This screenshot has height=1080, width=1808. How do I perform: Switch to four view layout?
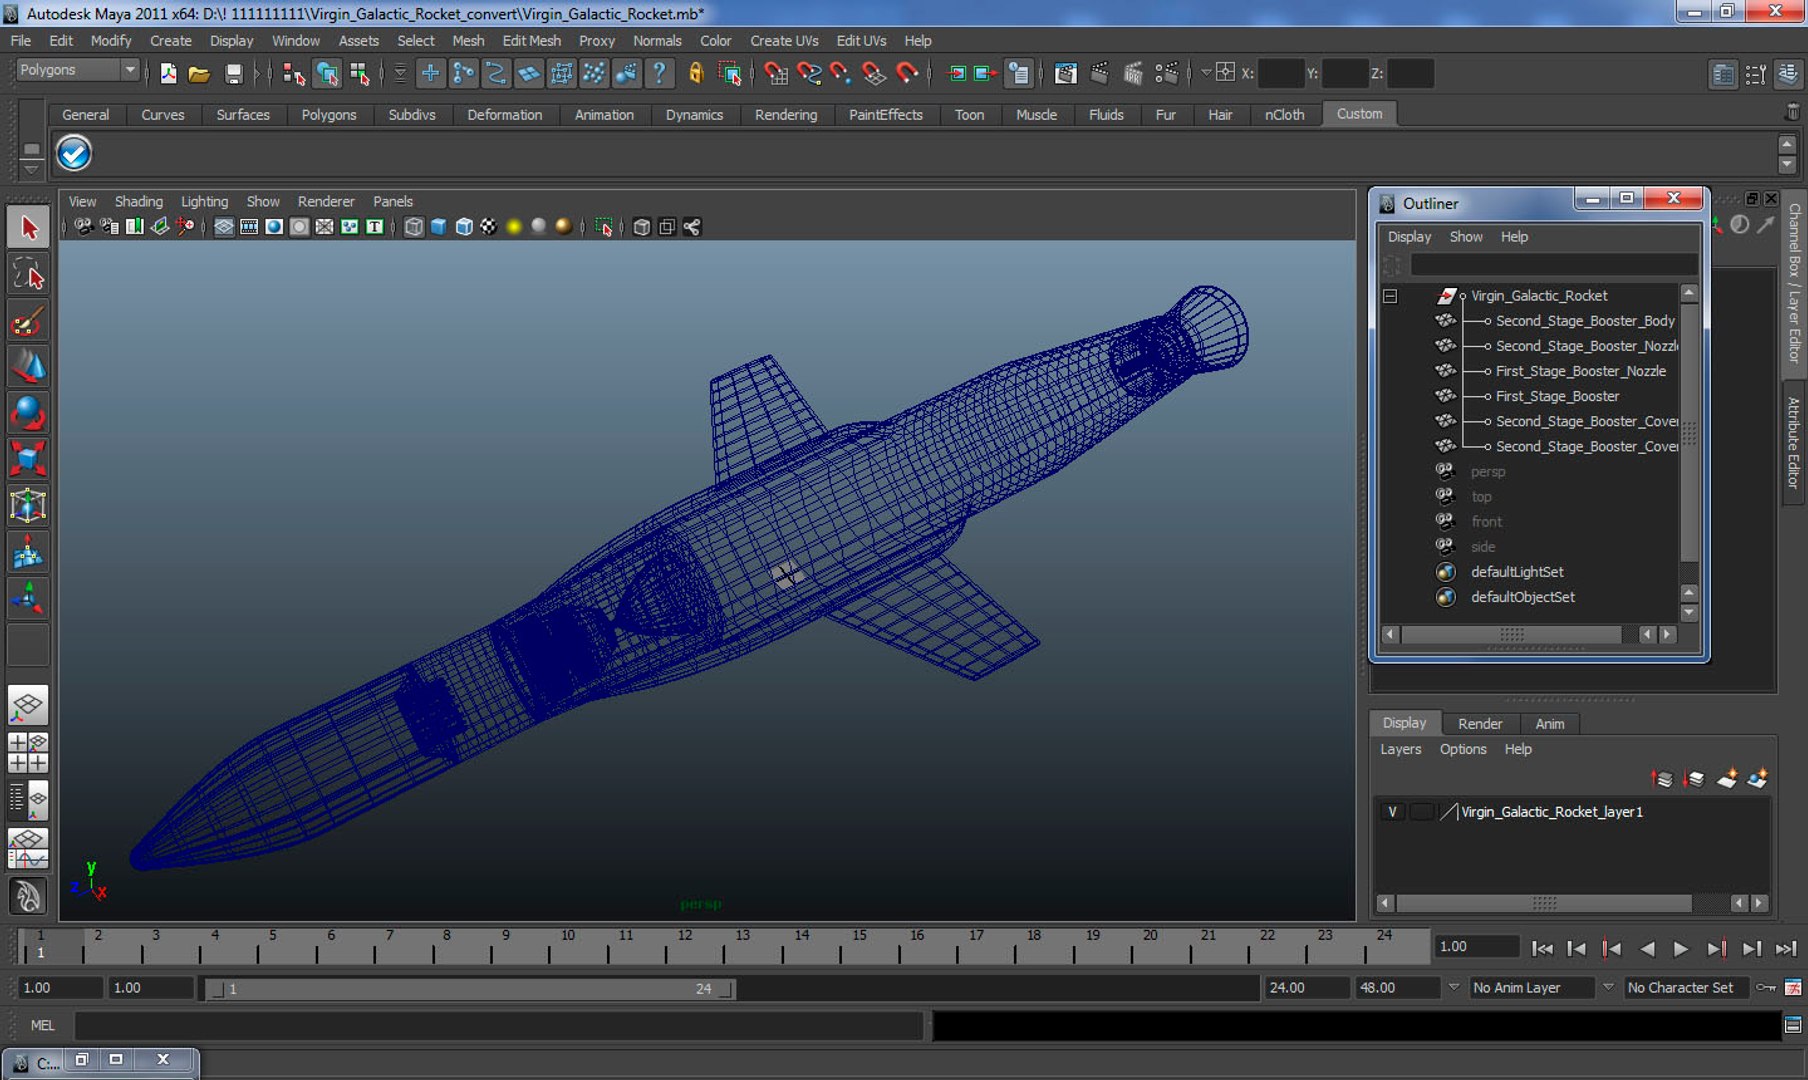[x=28, y=753]
